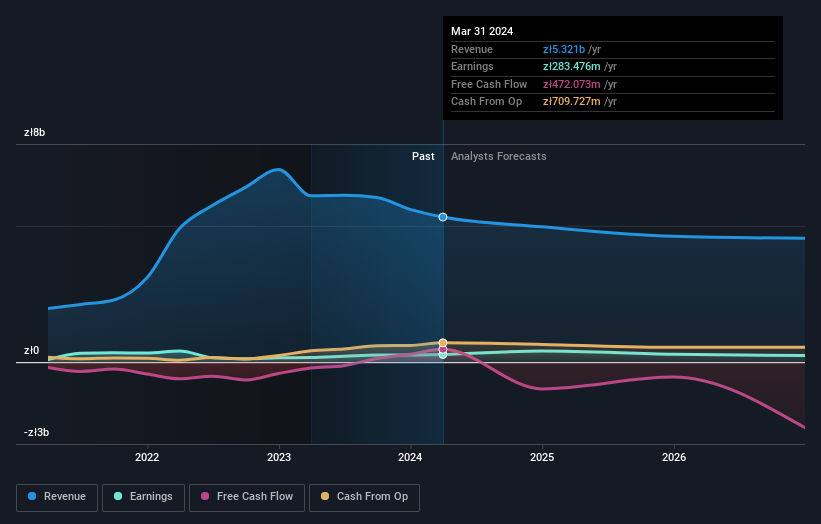
Task: Click the 'Revenue' row label in tooltip
Action: coord(472,49)
